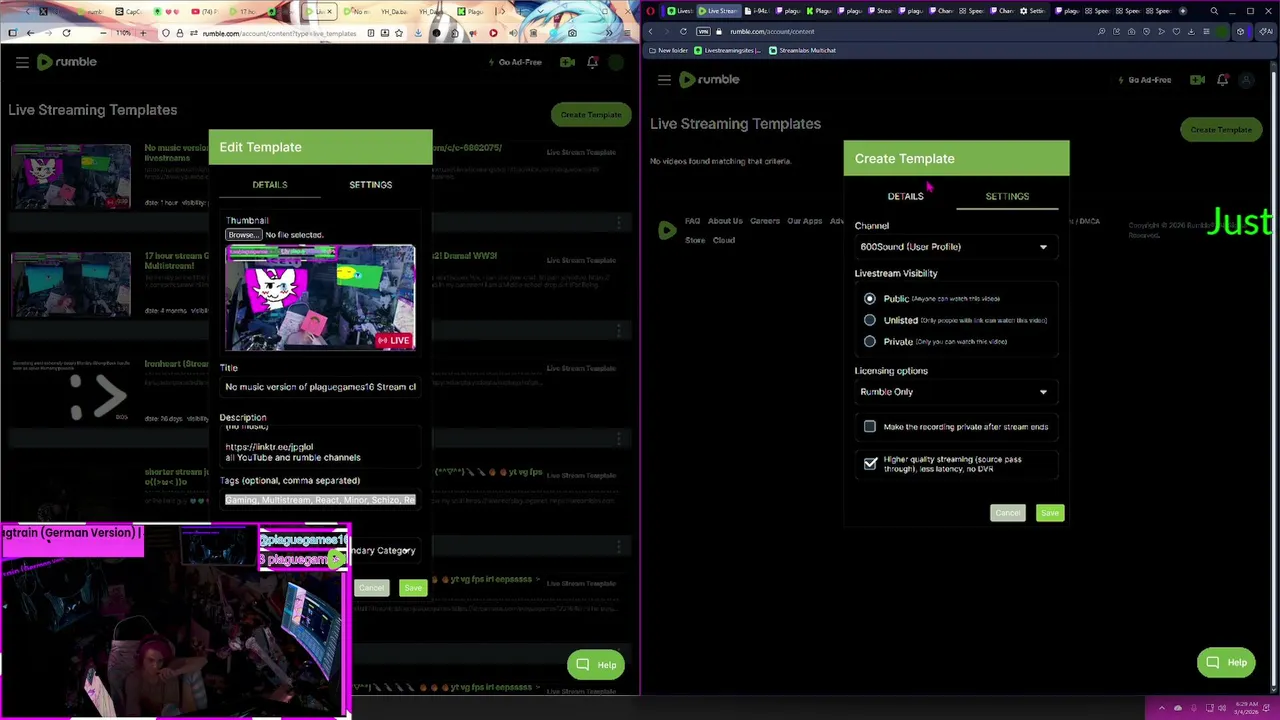Screen dimensions: 1280x720
Task: Open Help chat in left window
Action: 596,665
